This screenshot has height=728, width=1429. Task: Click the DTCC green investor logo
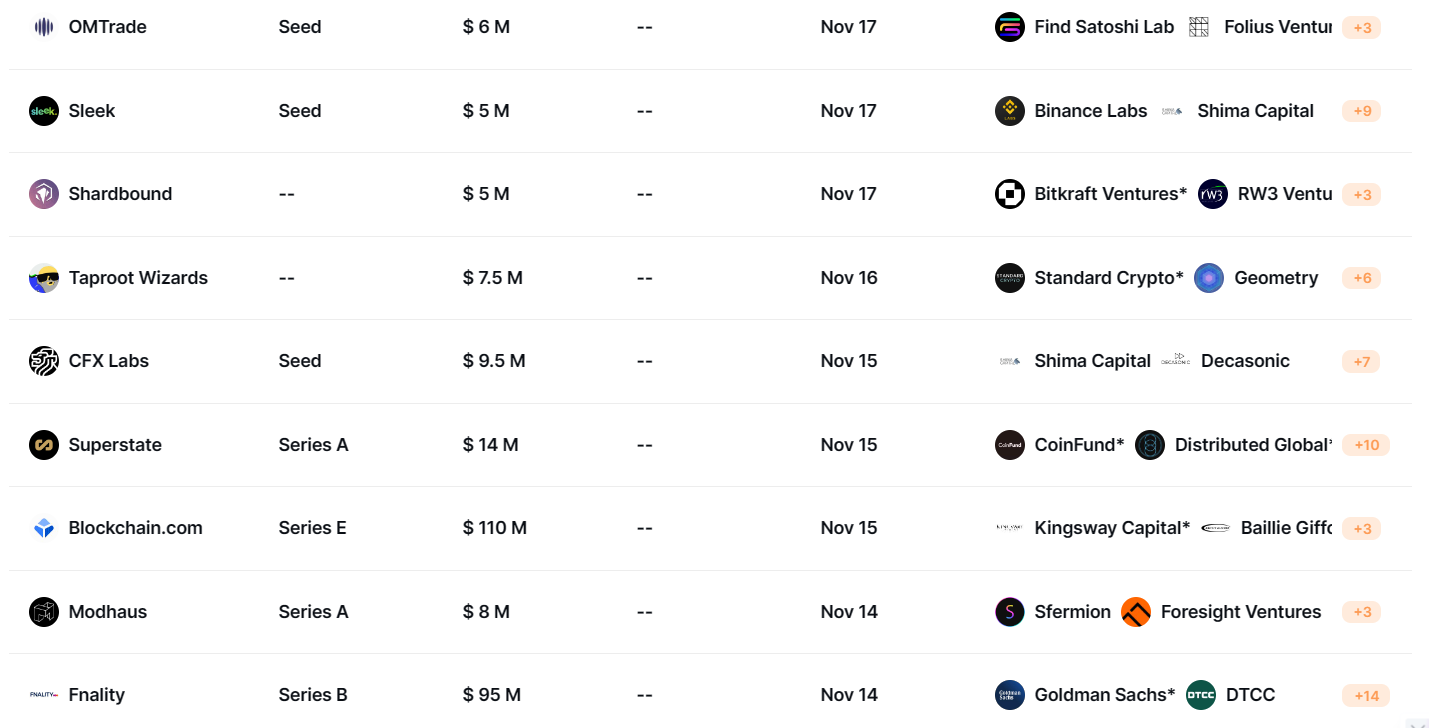[x=1201, y=695]
